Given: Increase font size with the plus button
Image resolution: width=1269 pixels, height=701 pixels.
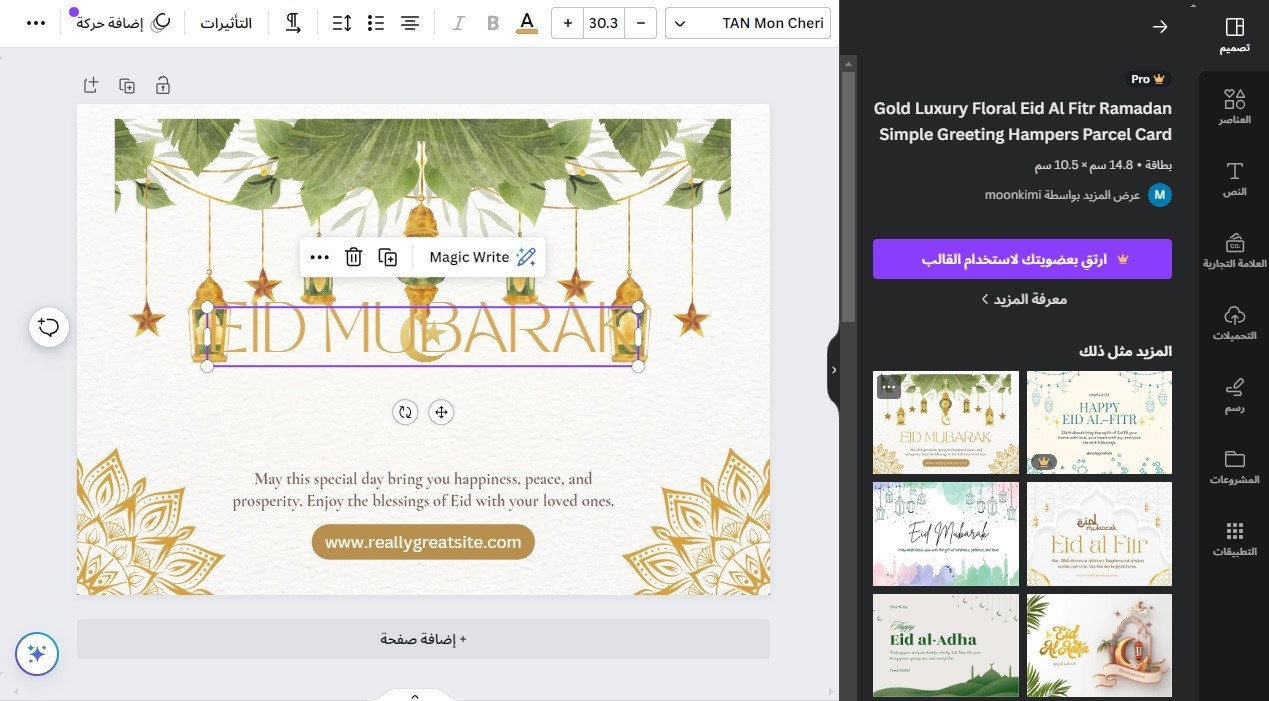Looking at the screenshot, I should click(x=567, y=23).
